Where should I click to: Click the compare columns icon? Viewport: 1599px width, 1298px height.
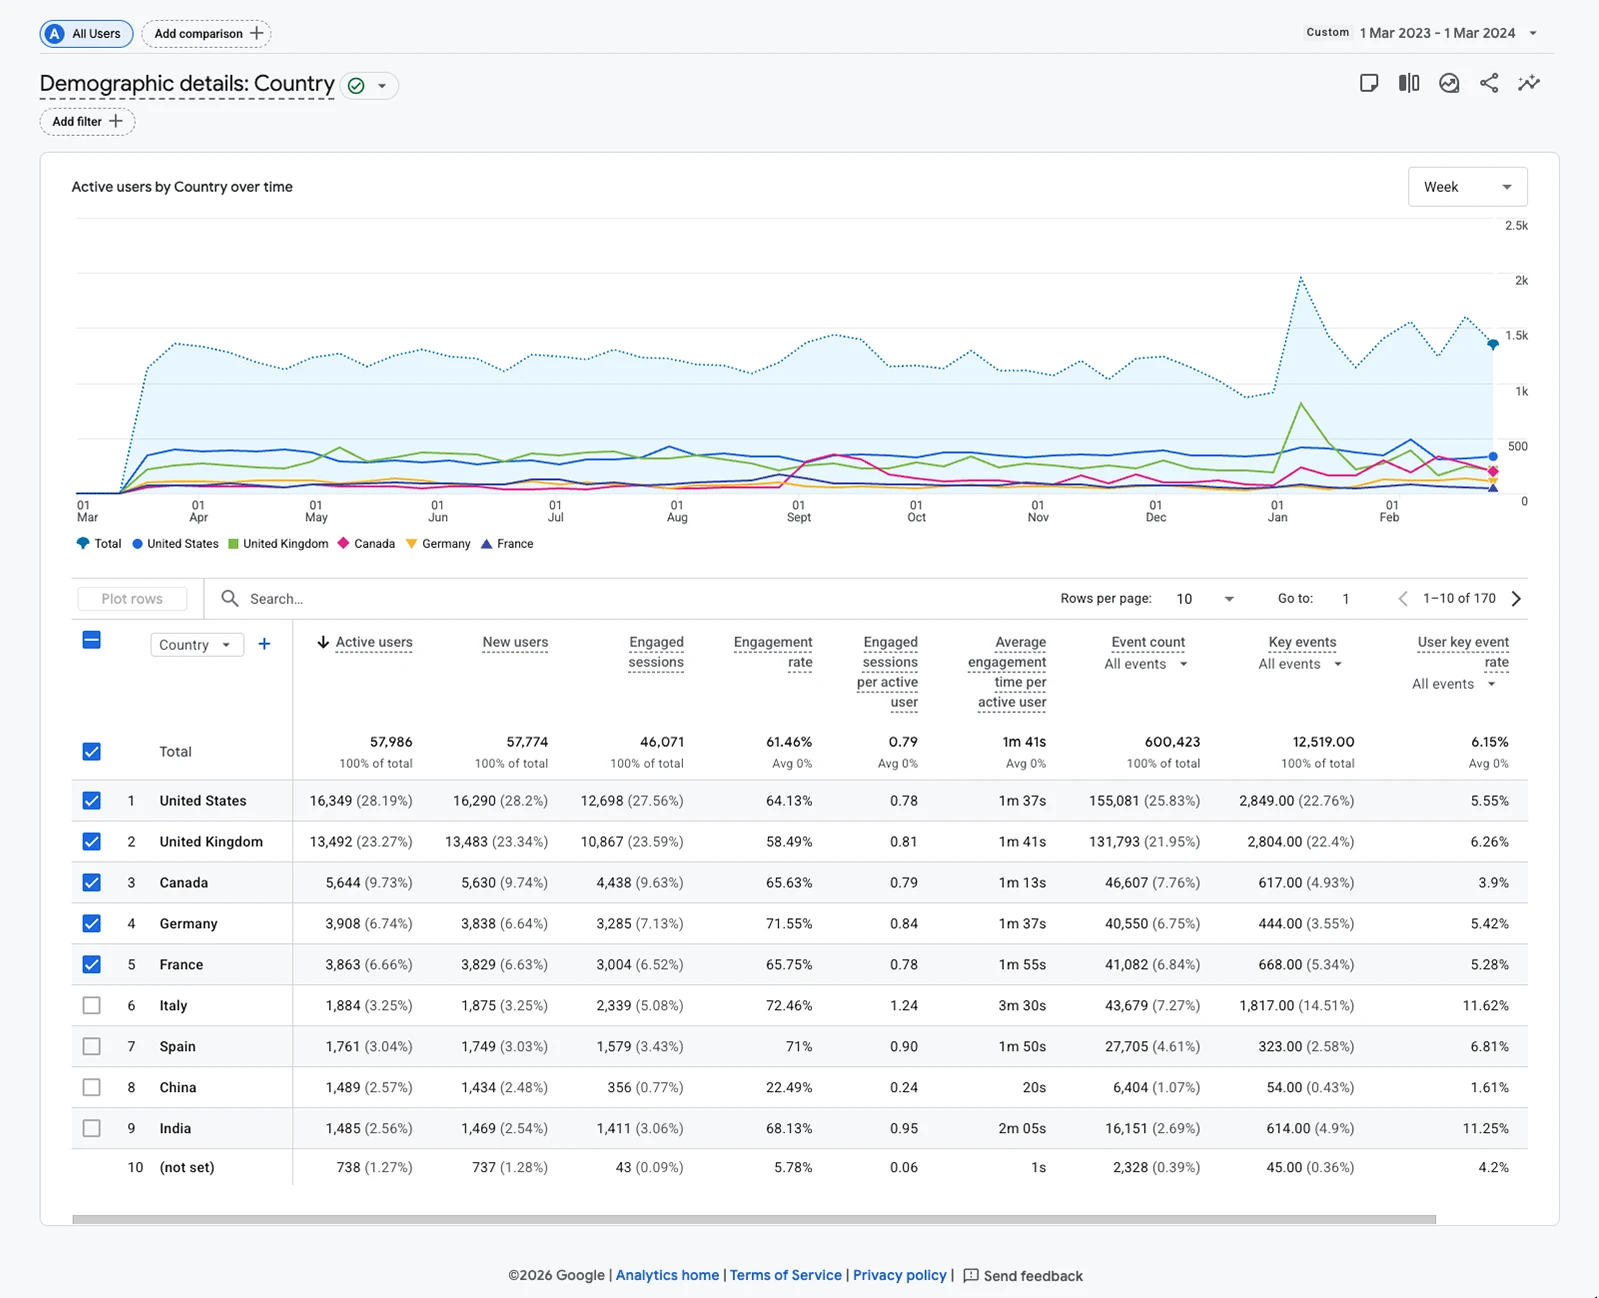tap(1409, 83)
